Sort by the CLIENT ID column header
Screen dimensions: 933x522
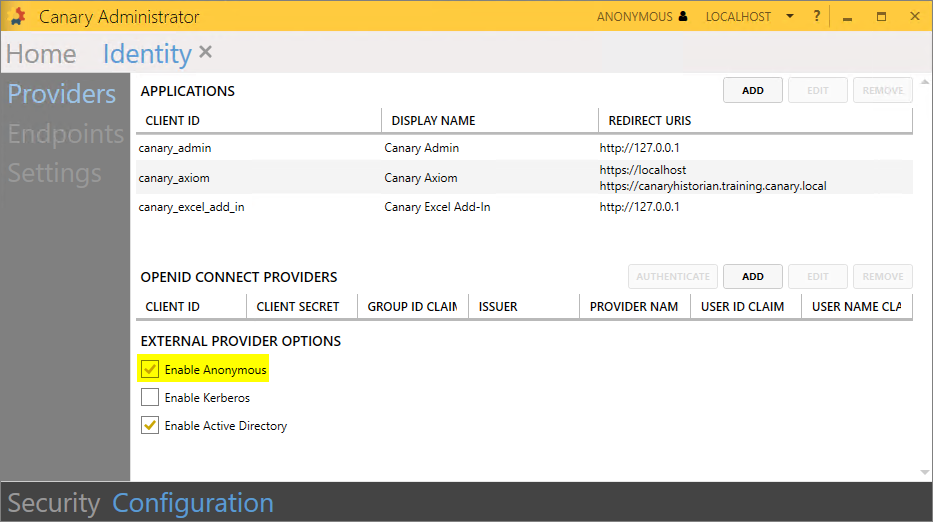coord(171,120)
